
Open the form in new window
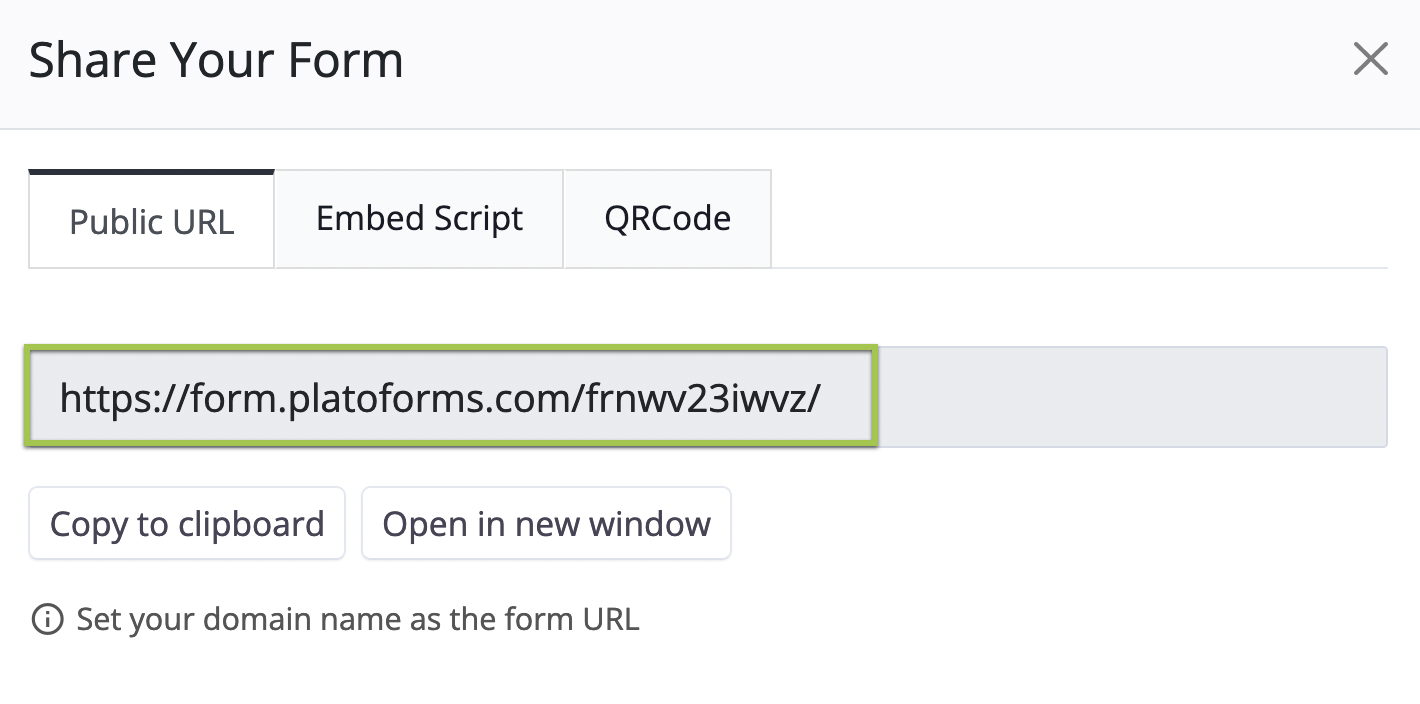tap(546, 524)
